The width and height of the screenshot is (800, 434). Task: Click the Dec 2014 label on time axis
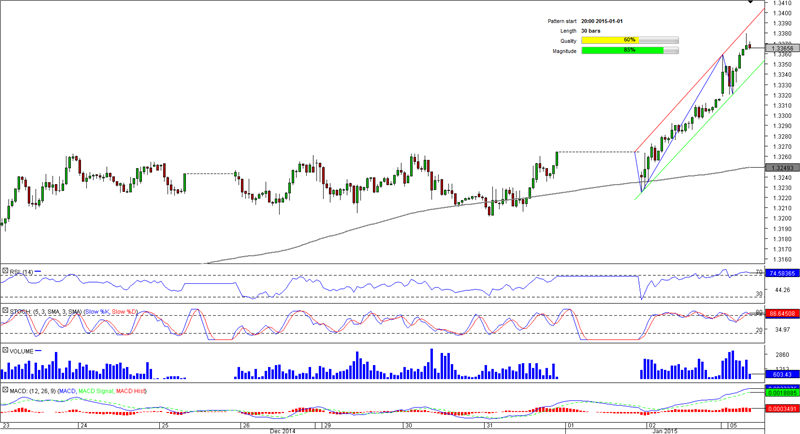(x=282, y=431)
